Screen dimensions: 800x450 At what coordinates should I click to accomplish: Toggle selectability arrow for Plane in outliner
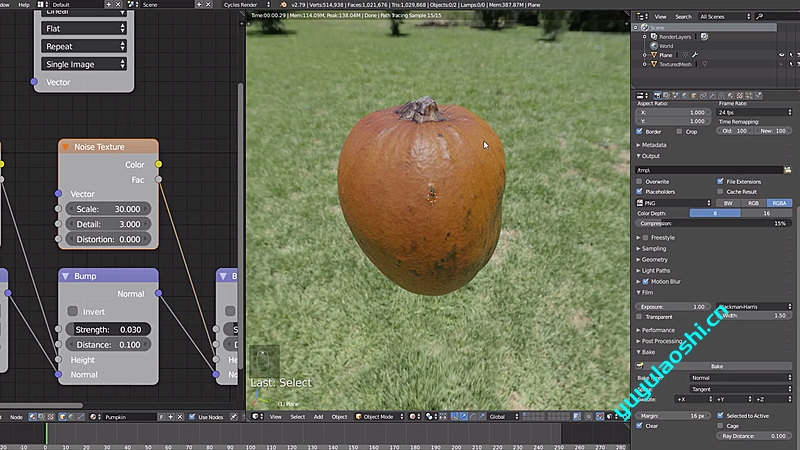[x=791, y=55]
